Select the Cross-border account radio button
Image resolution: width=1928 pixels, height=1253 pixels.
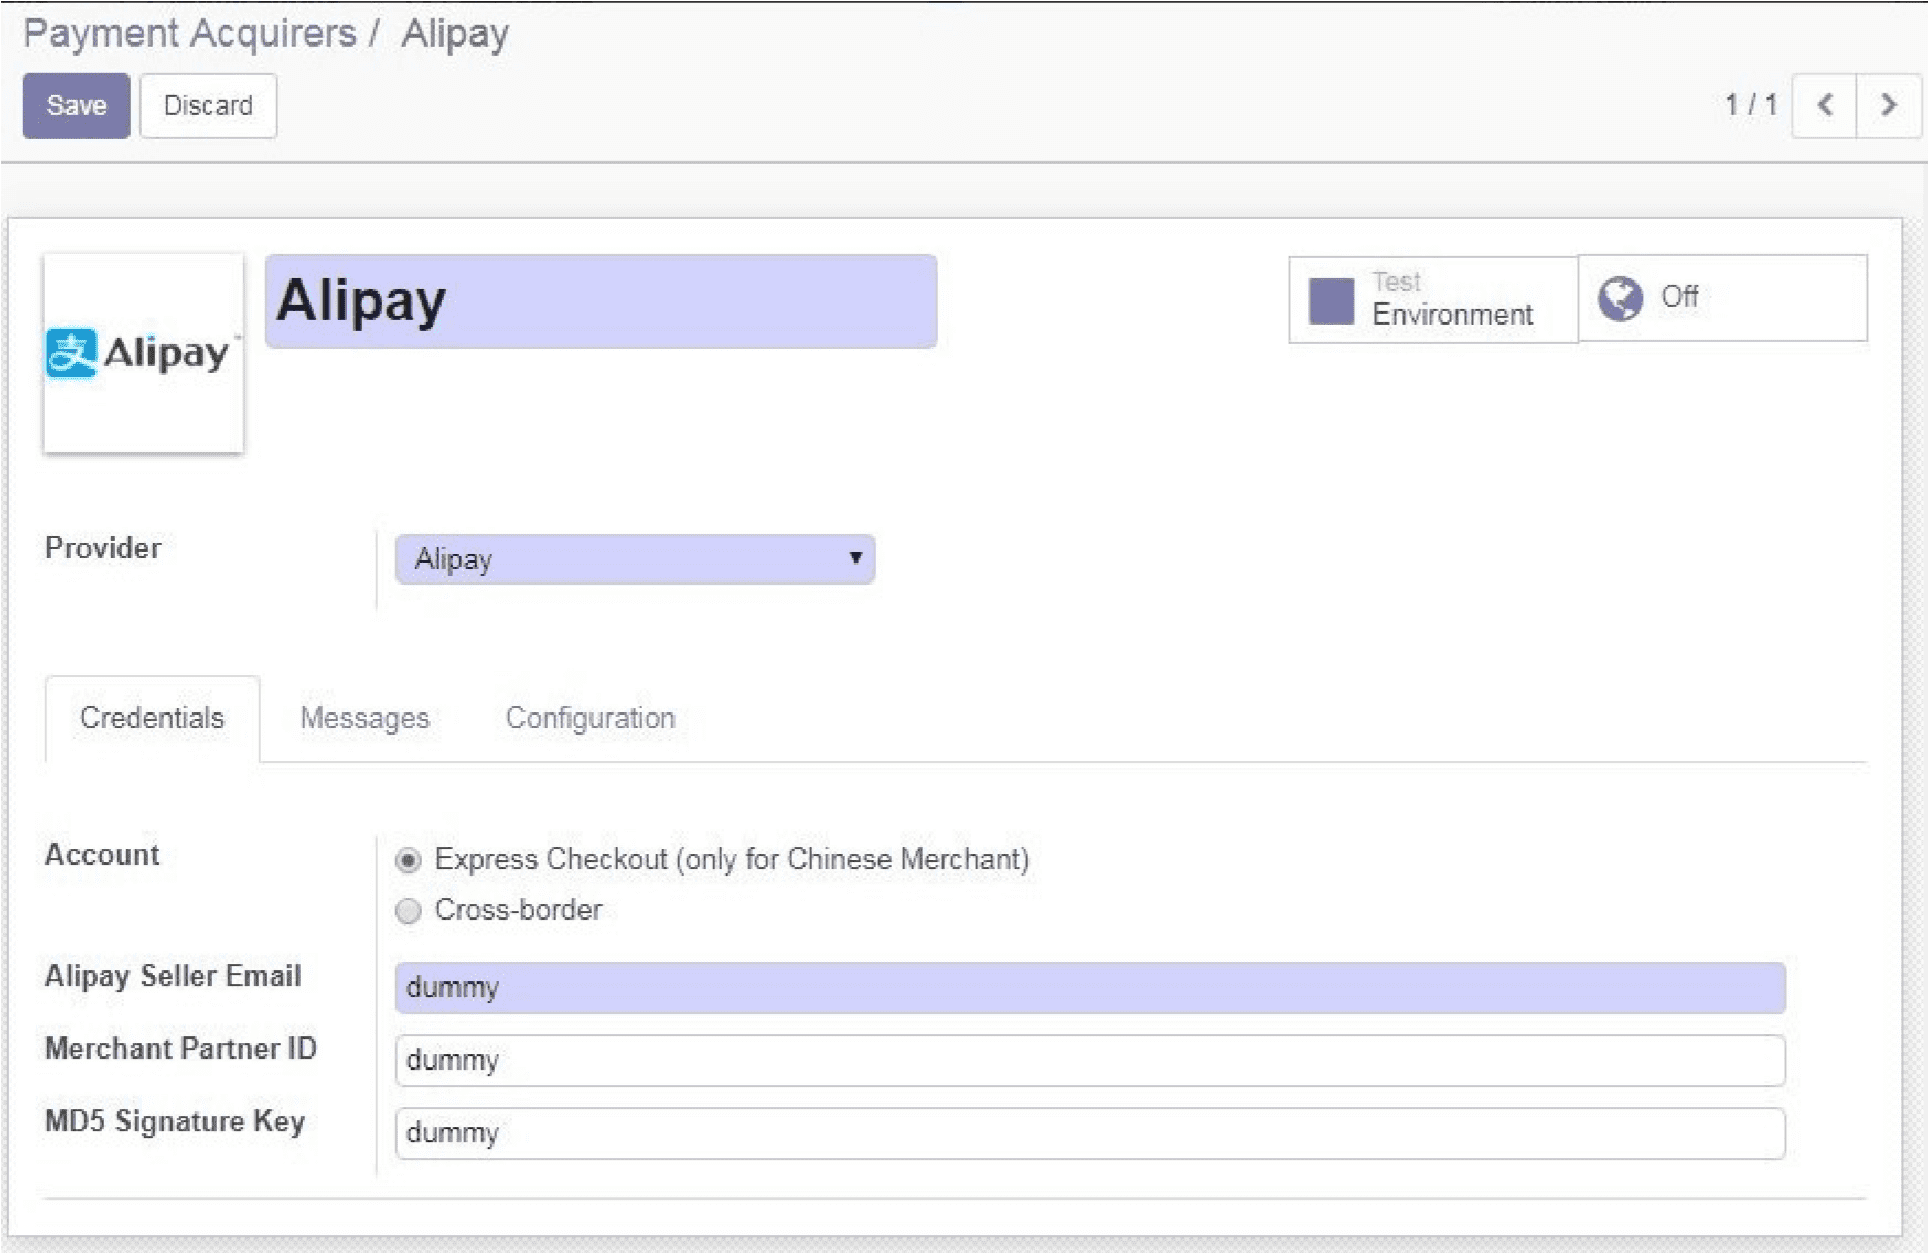pyautogui.click(x=408, y=911)
